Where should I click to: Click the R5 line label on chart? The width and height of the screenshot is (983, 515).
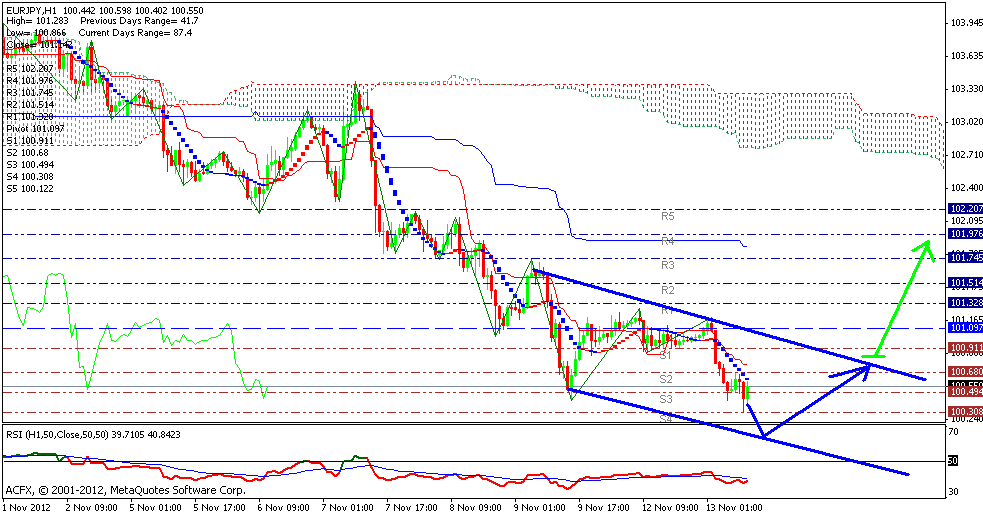[x=668, y=215]
